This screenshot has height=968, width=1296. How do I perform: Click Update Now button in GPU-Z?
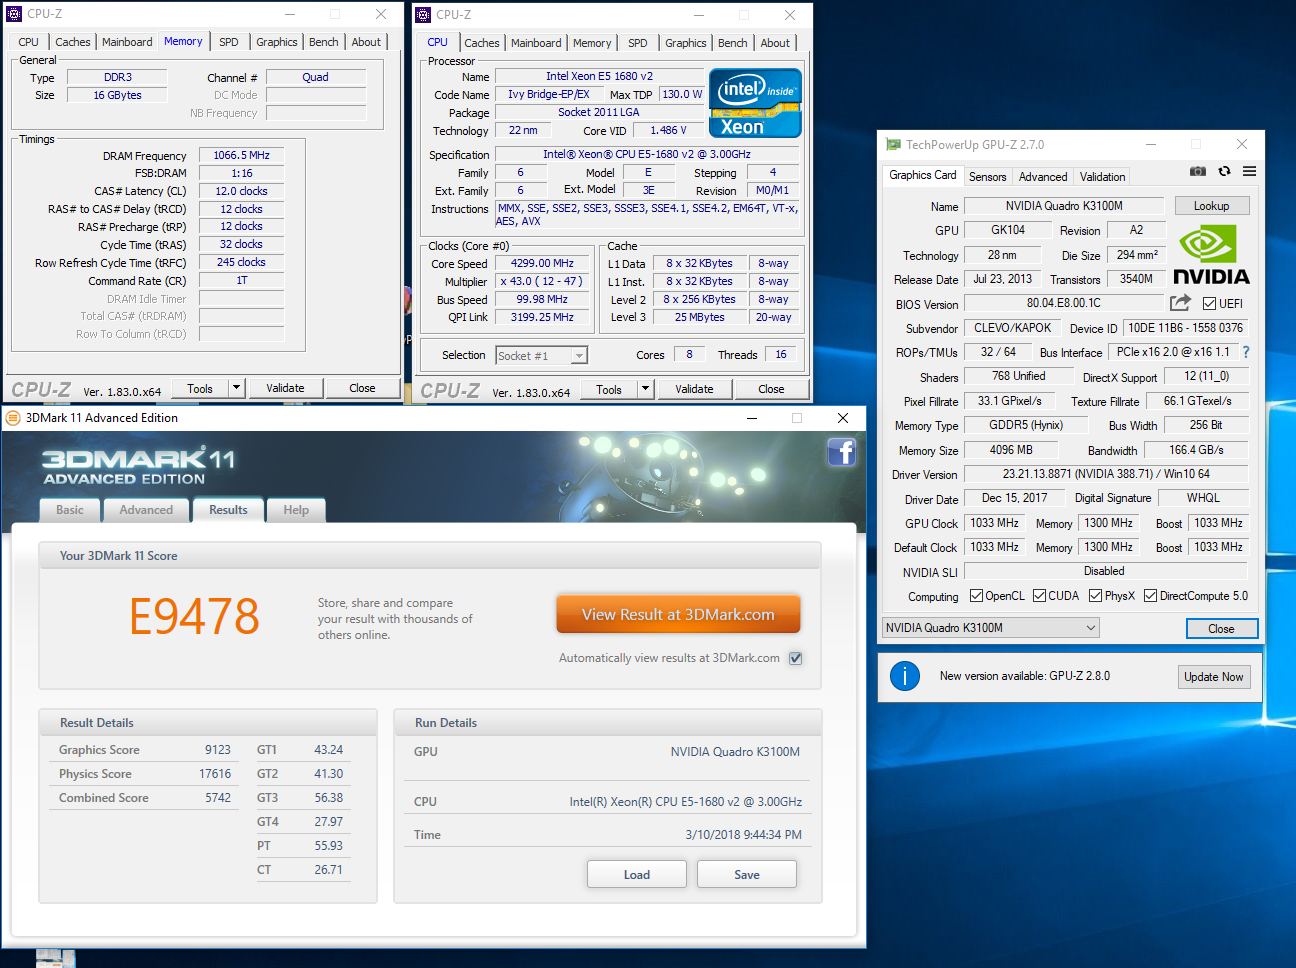pyautogui.click(x=1214, y=677)
